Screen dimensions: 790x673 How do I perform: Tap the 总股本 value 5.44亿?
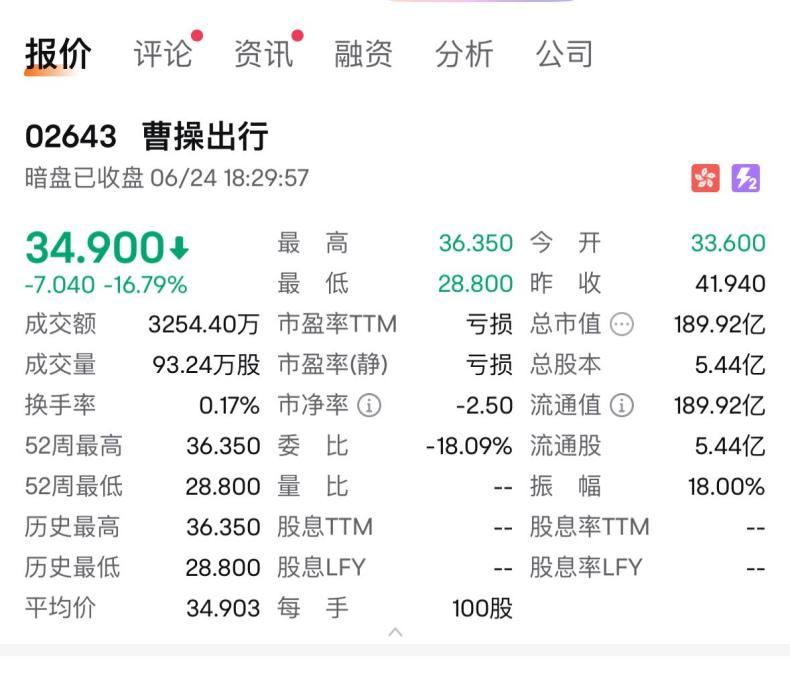pos(730,365)
